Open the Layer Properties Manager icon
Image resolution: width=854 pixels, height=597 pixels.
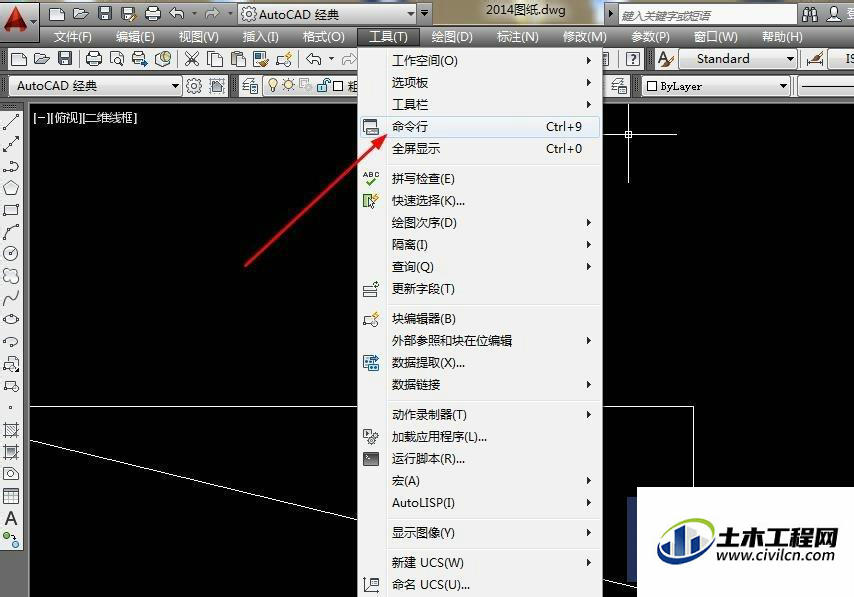point(250,86)
